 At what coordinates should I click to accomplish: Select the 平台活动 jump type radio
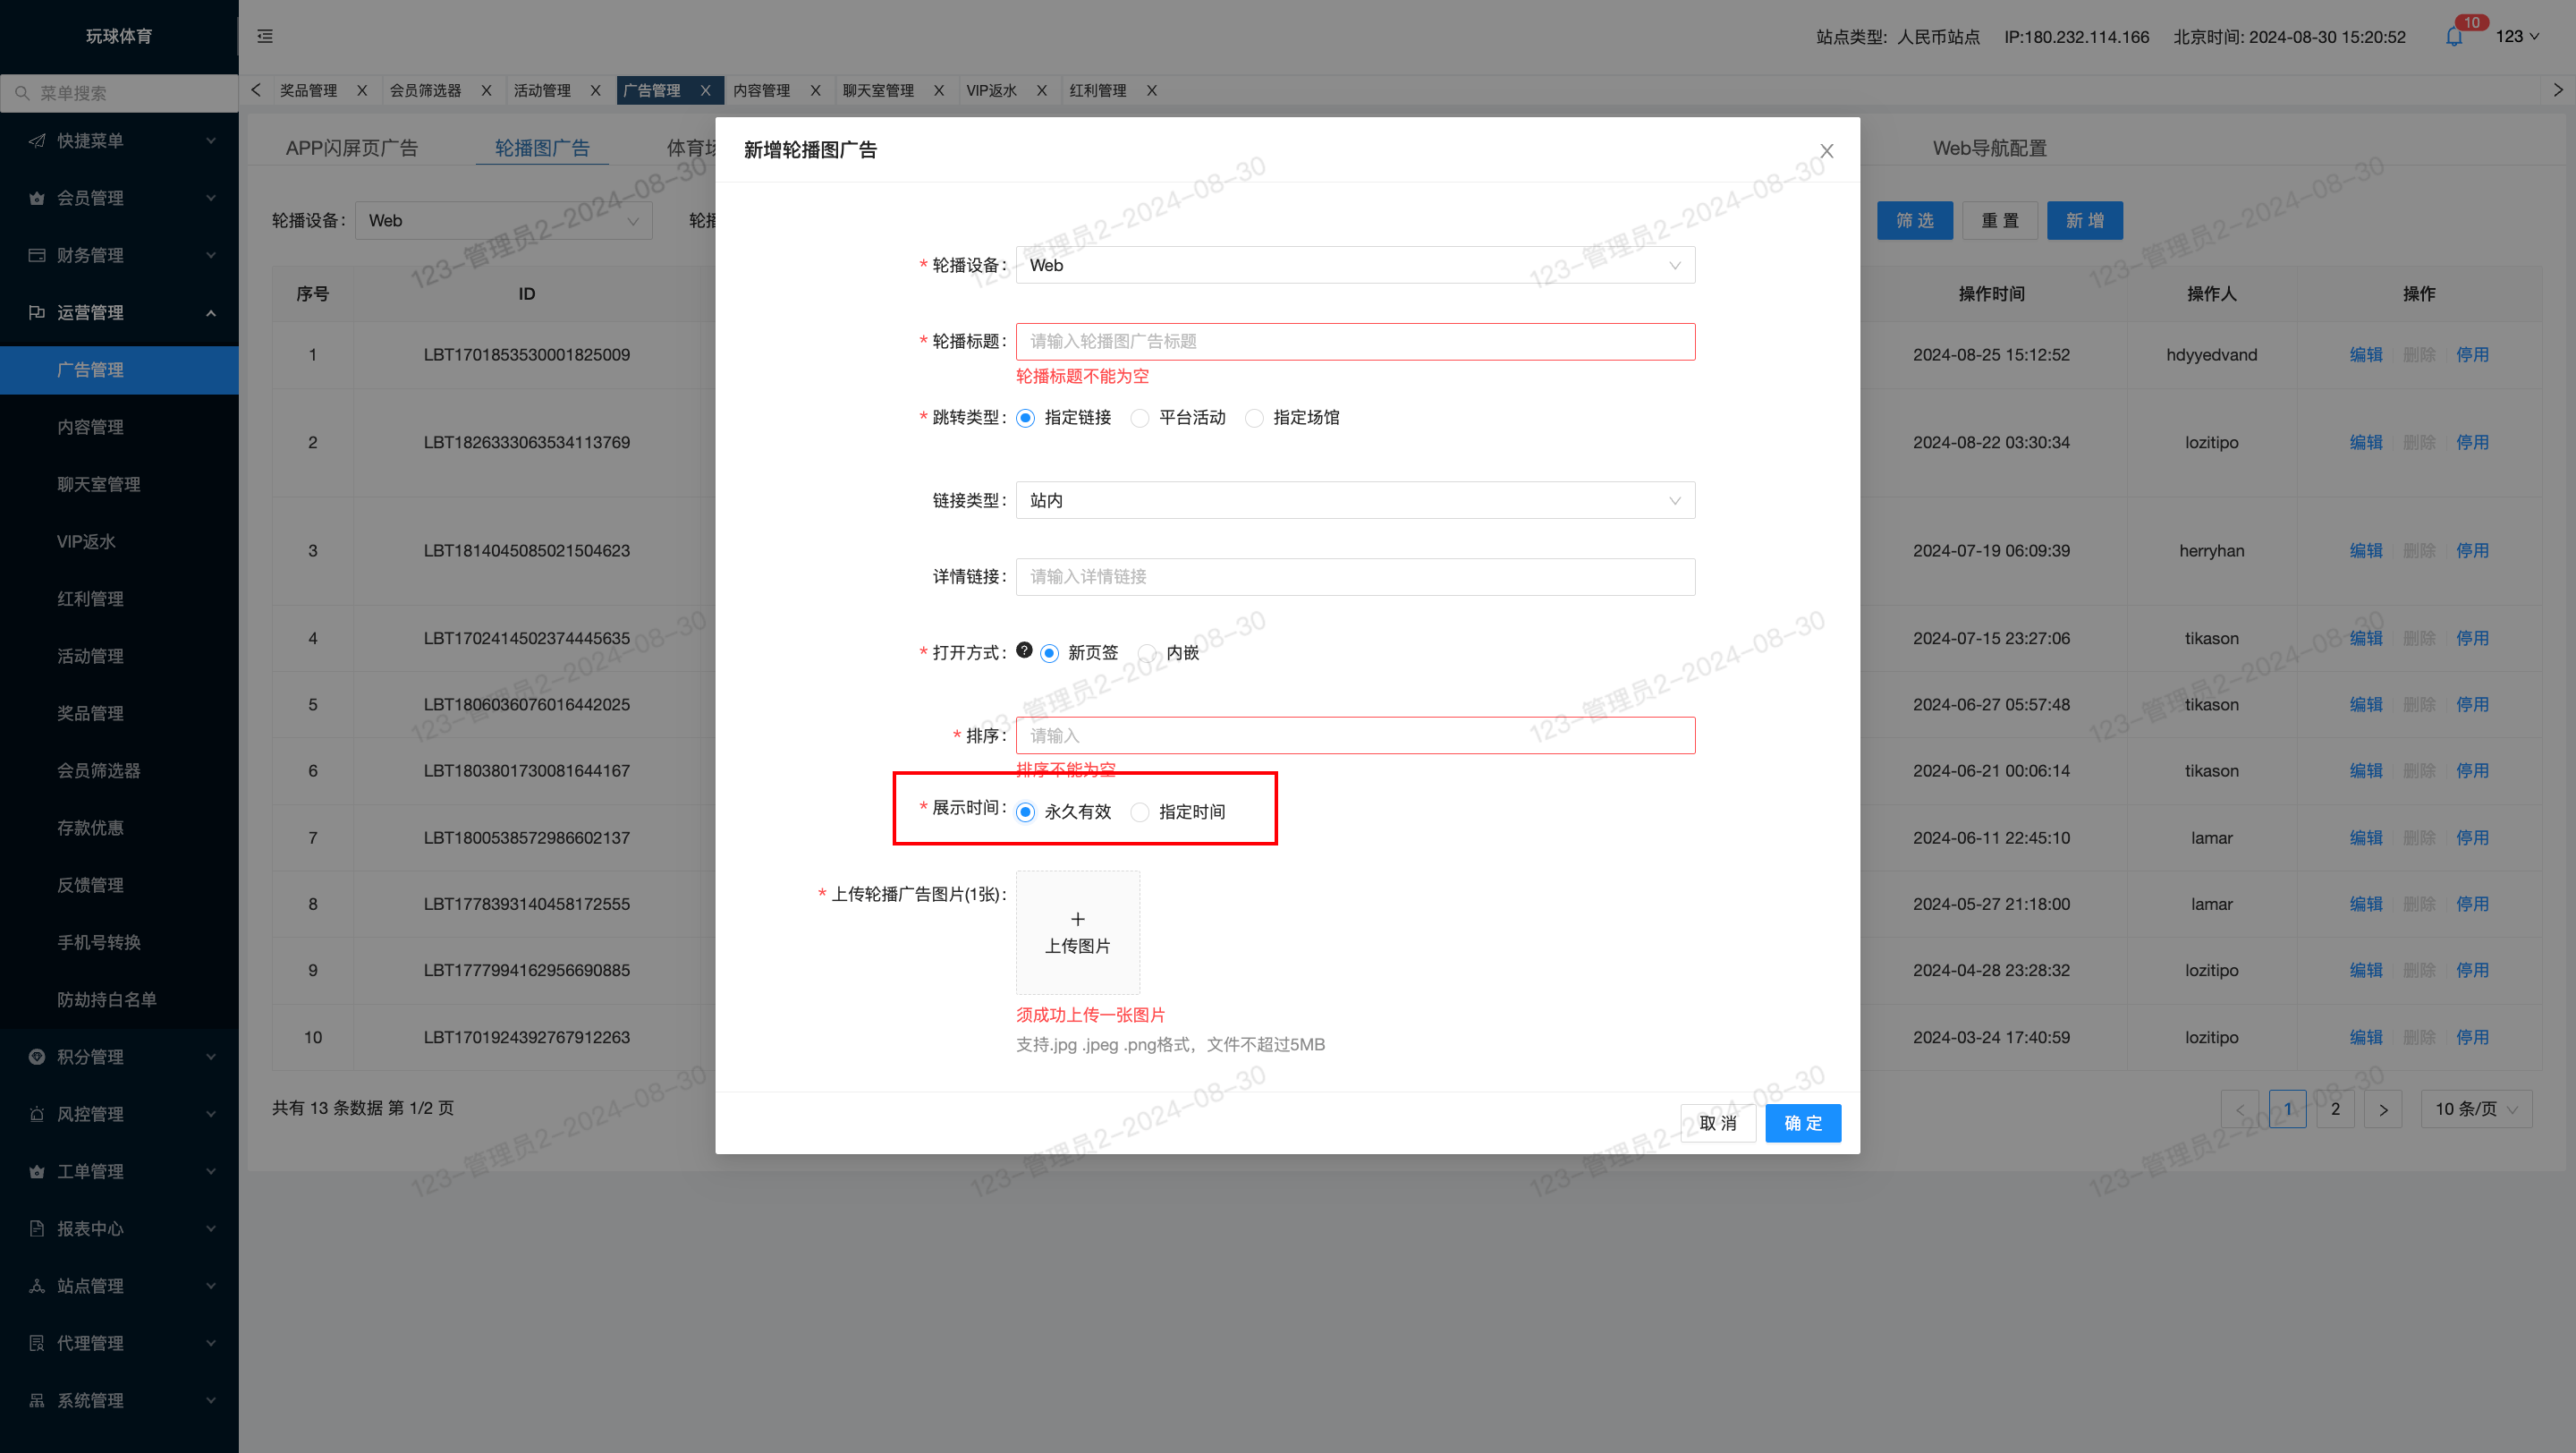coord(1140,418)
